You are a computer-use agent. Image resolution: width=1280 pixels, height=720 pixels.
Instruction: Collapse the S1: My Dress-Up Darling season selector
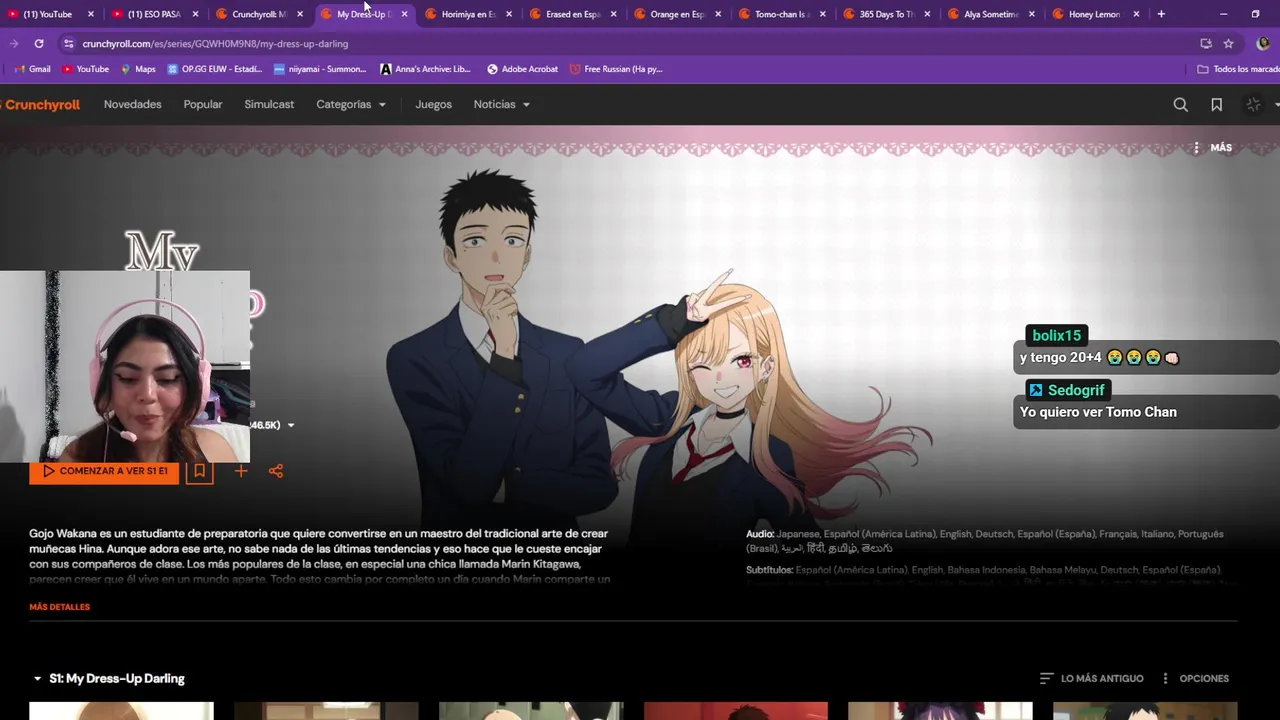click(x=108, y=678)
